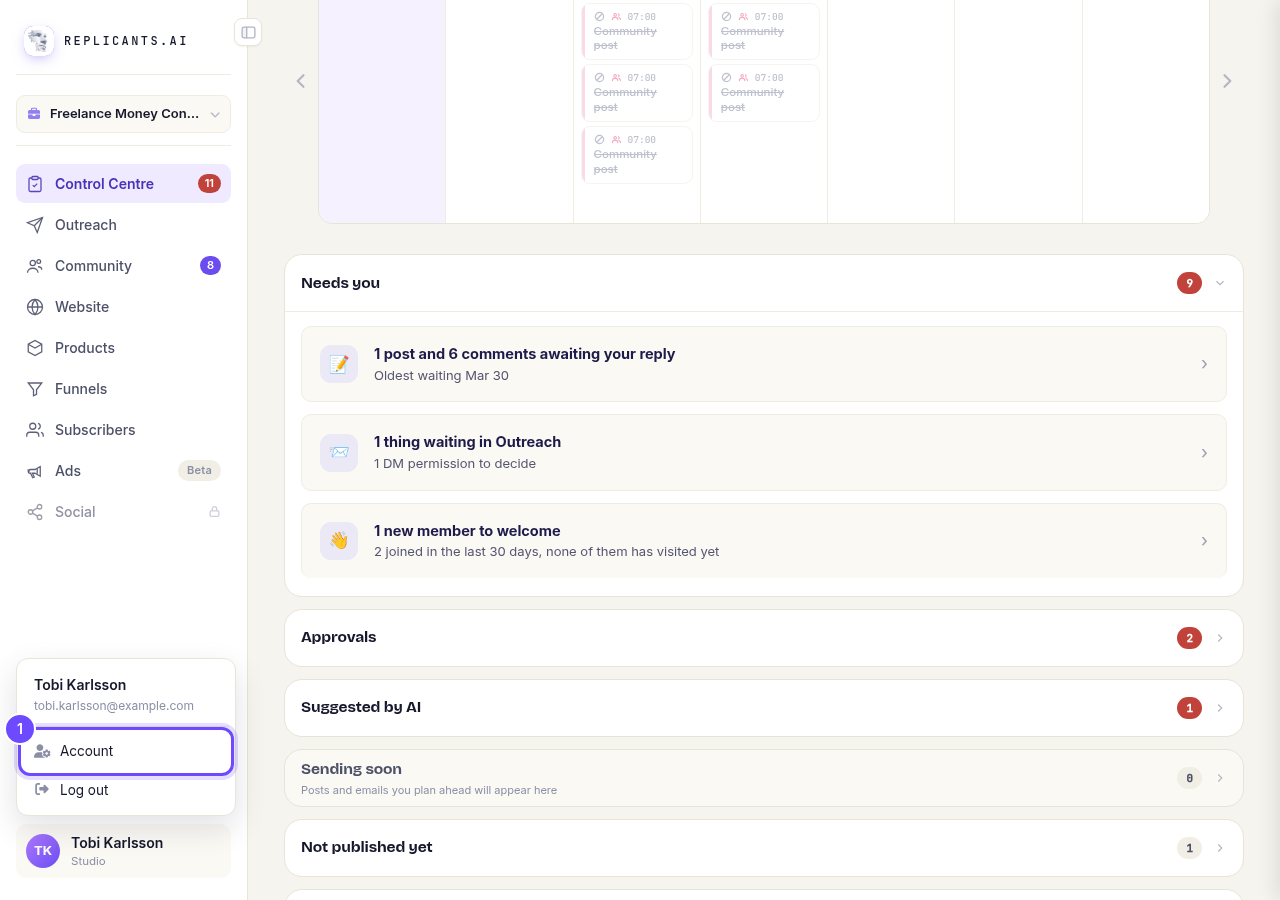Click the memo emoji icon
The height and width of the screenshot is (900, 1280).
[339, 364]
